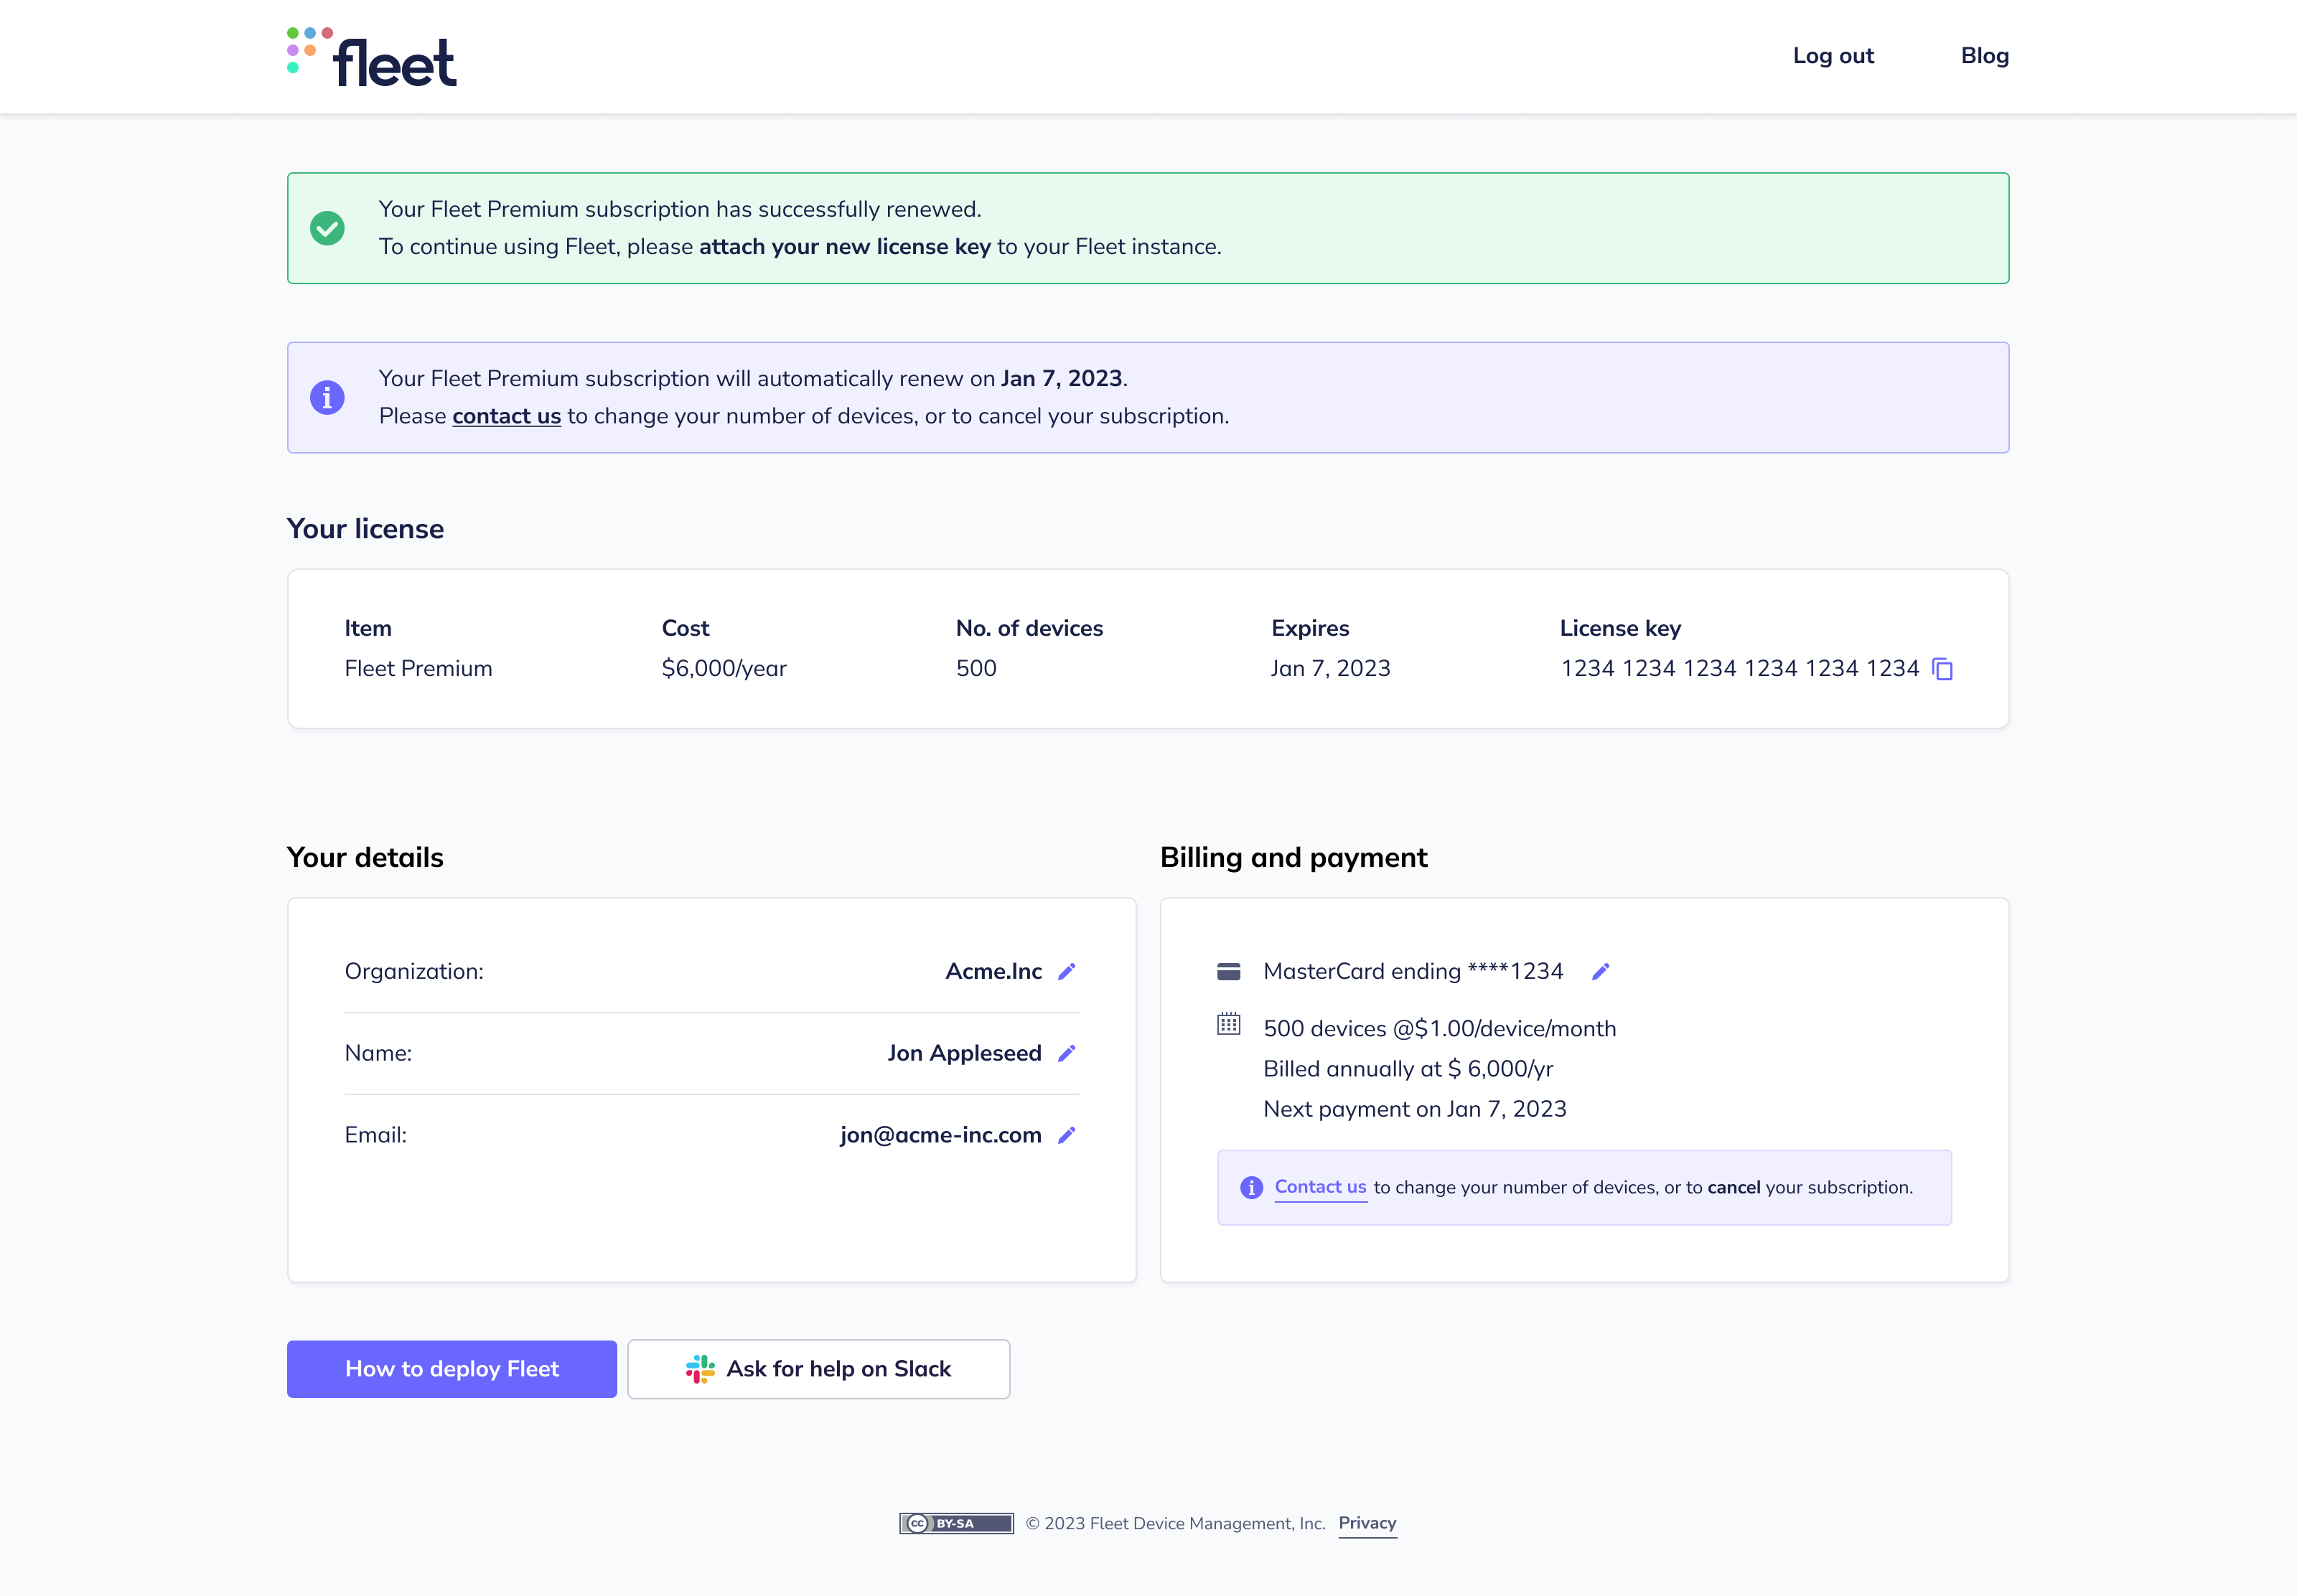Image resolution: width=2297 pixels, height=1596 pixels.
Task: Click the info icon in the billing notice
Action: coord(1251,1187)
